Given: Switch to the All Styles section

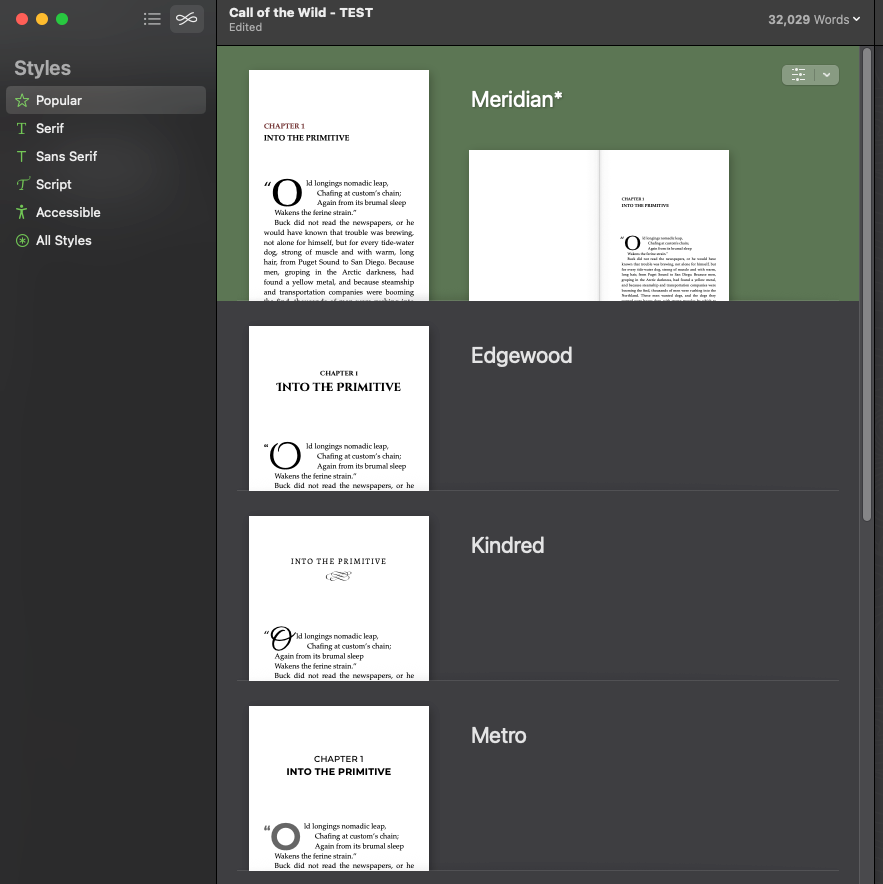Looking at the screenshot, I should (x=62, y=240).
